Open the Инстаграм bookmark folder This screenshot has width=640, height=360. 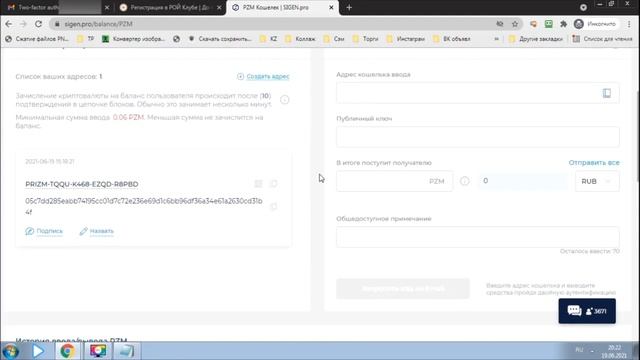(x=406, y=39)
